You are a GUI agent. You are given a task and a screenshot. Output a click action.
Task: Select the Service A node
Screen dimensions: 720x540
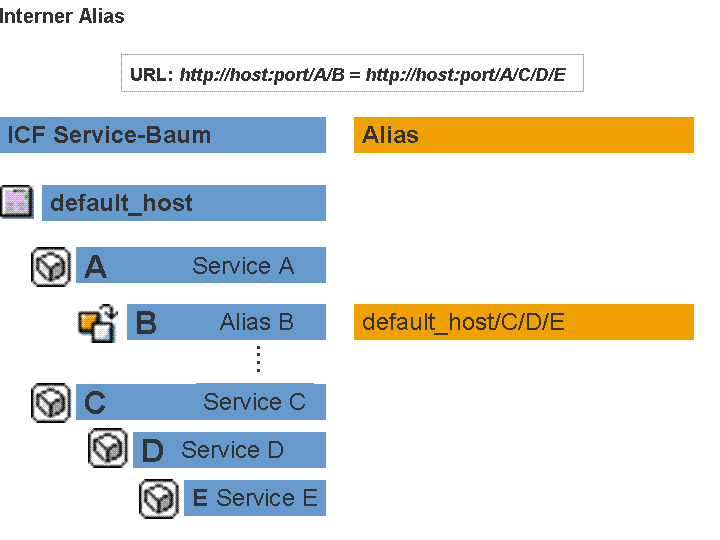(x=201, y=265)
